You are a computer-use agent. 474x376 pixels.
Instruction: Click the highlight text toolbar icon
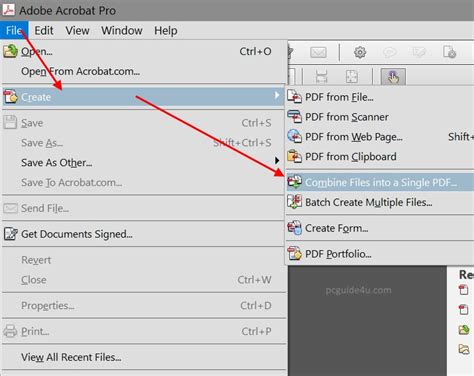(x=419, y=52)
